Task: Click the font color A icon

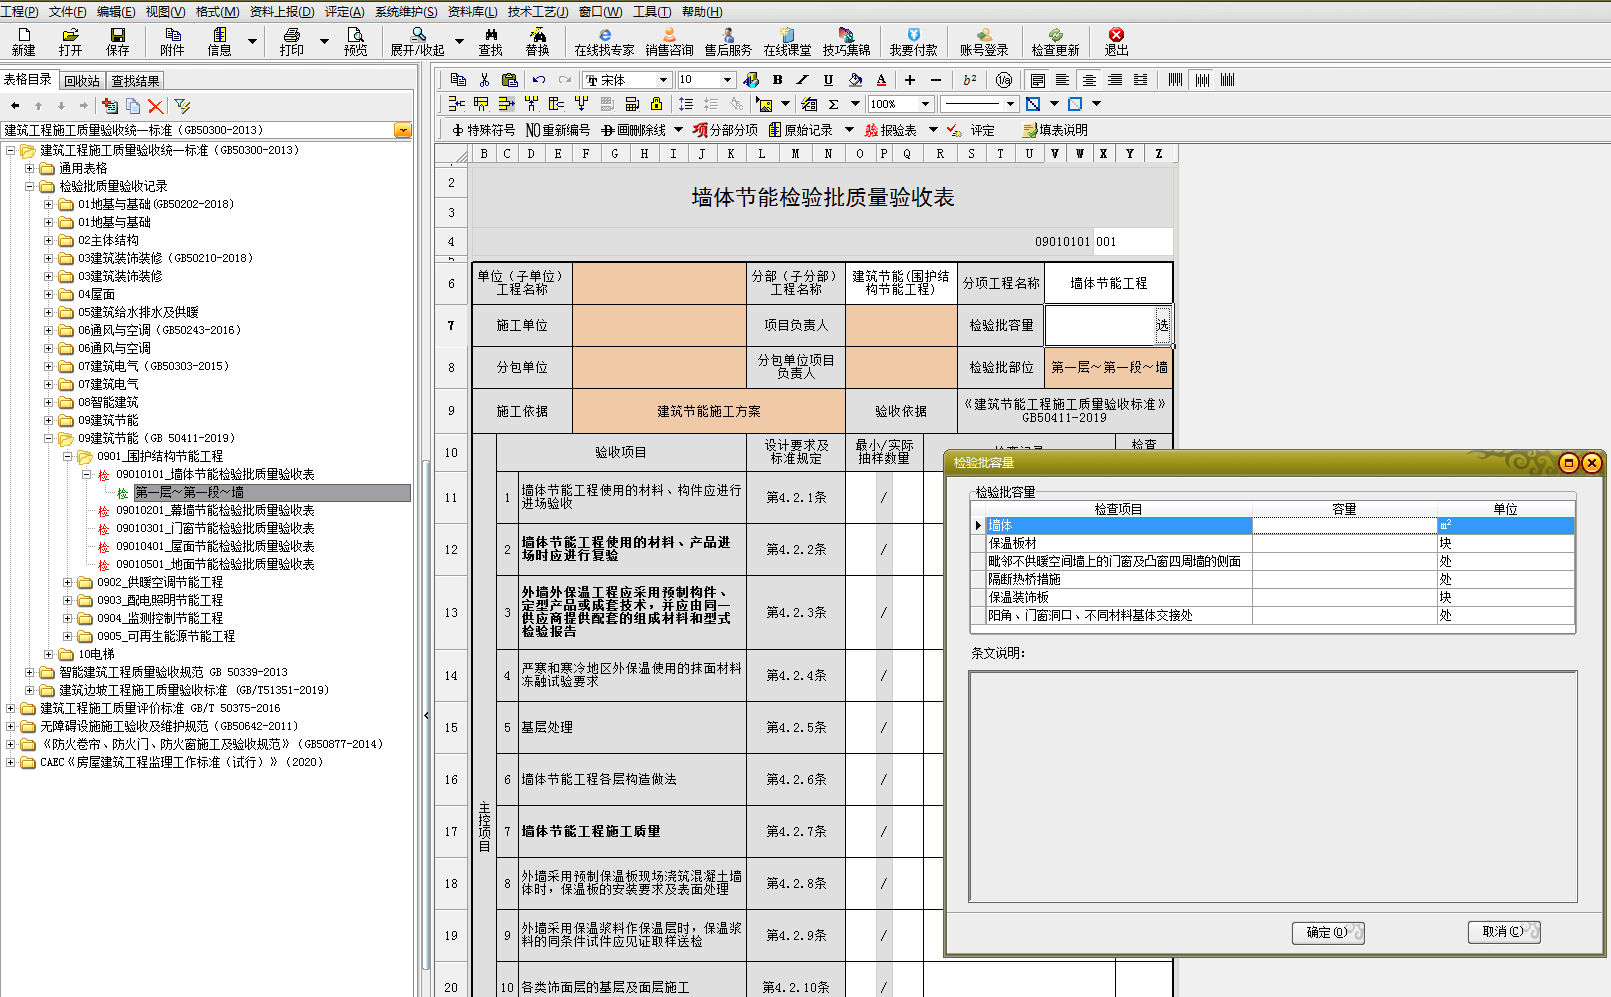Action: [881, 80]
